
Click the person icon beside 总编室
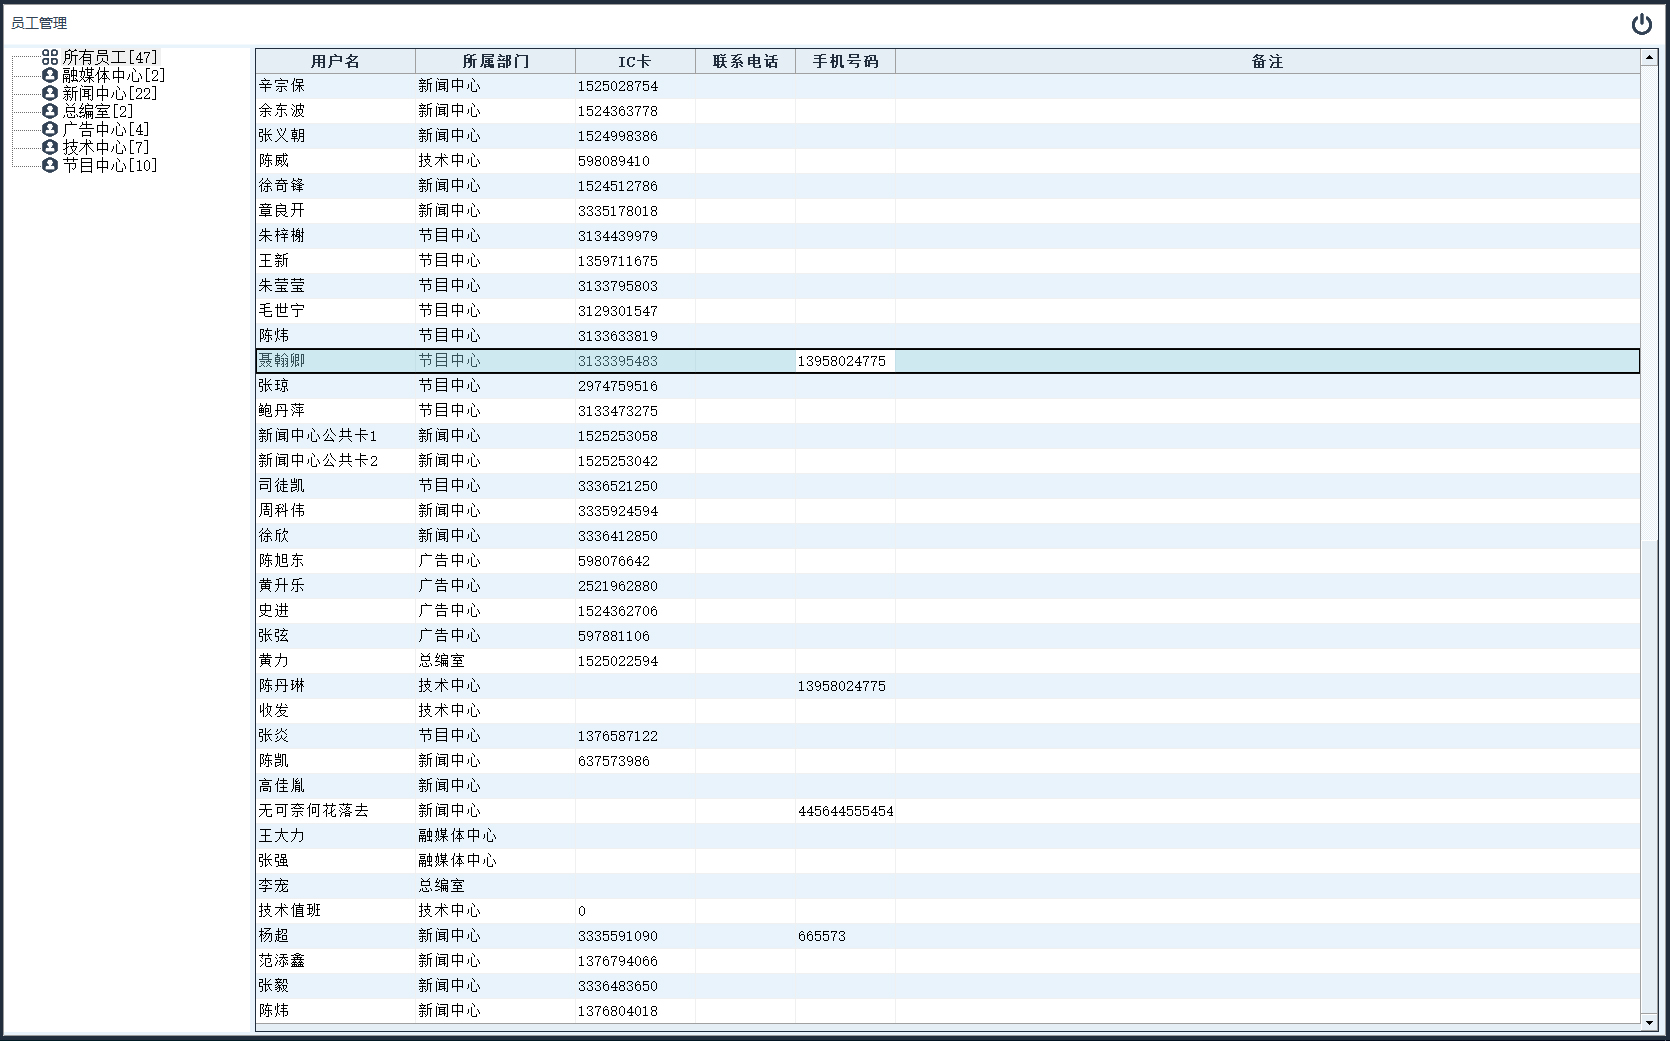(x=50, y=111)
